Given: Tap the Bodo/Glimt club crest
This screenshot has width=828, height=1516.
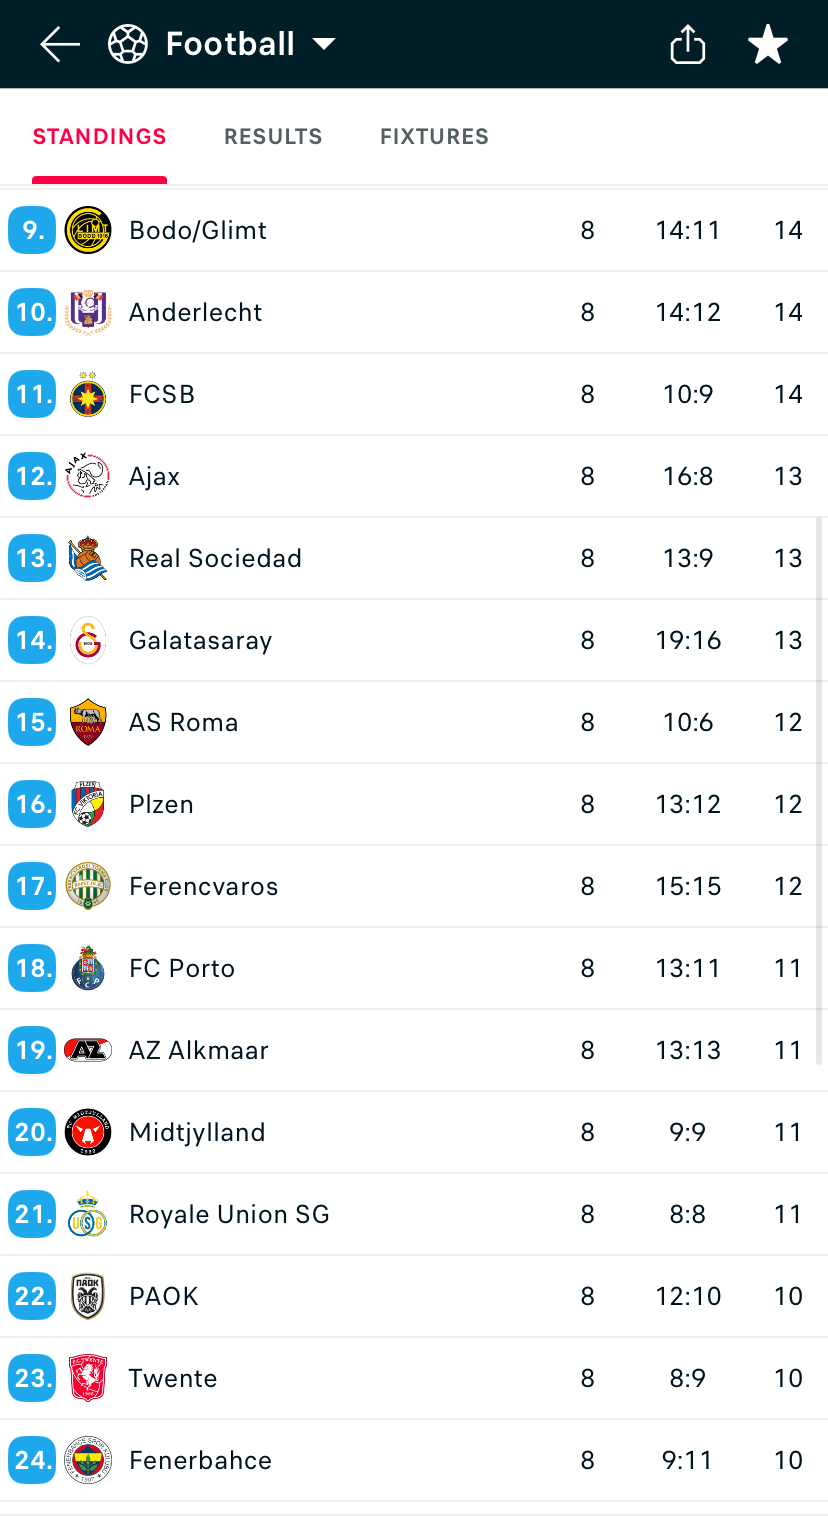Looking at the screenshot, I should click(88, 230).
